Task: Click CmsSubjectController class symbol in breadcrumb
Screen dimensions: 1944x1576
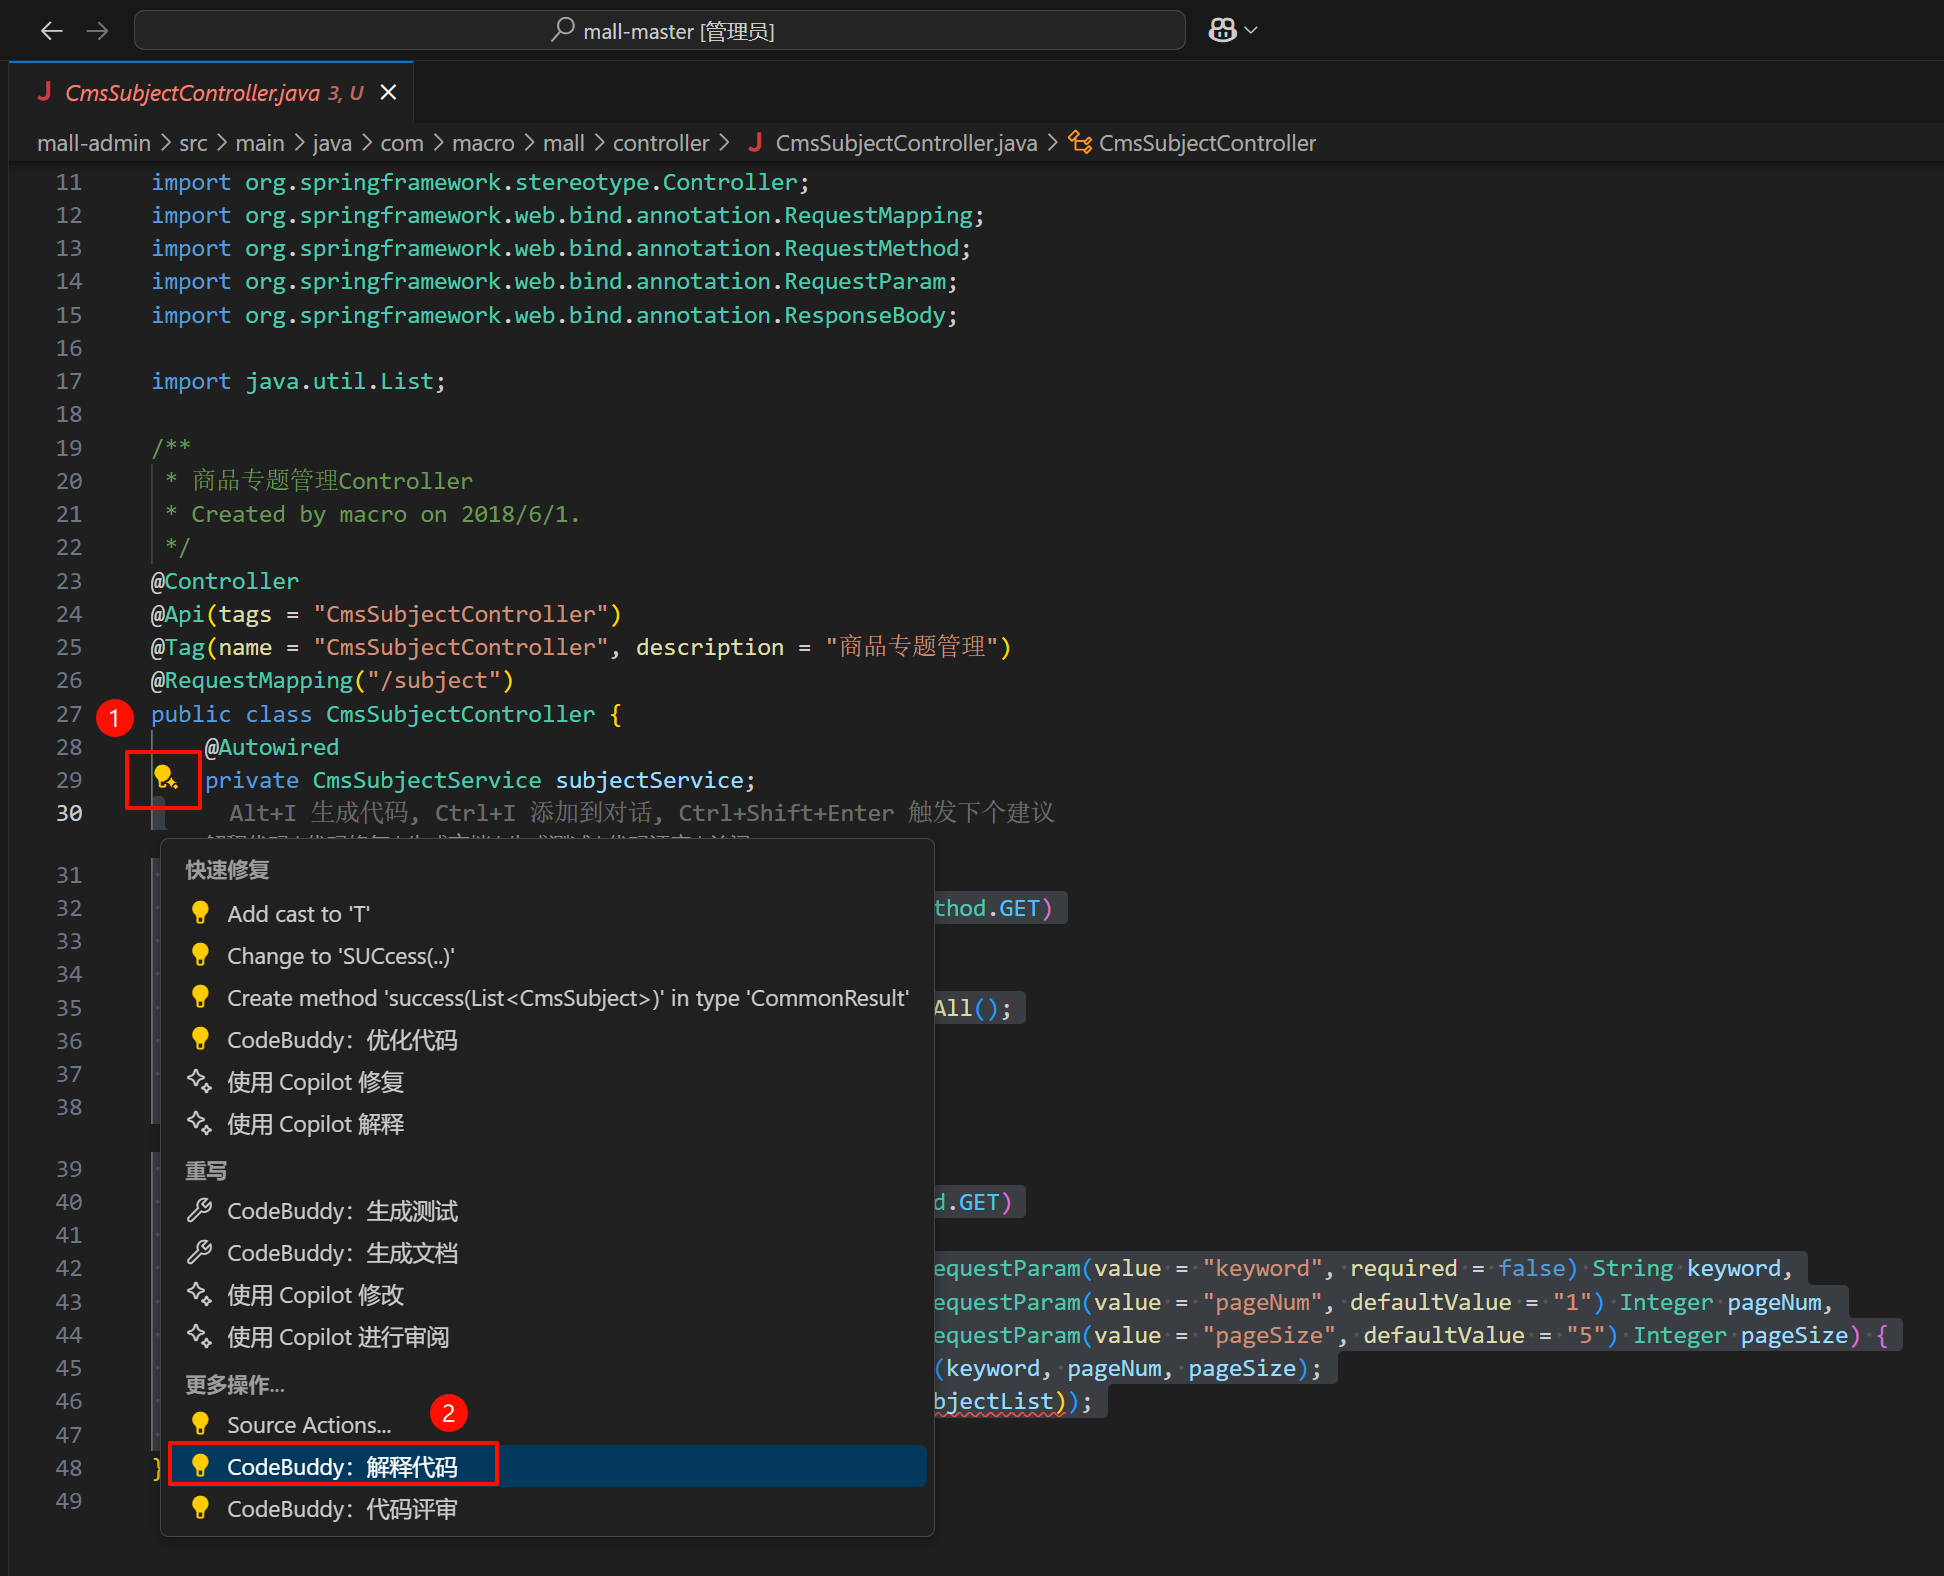Action: click(x=1206, y=143)
